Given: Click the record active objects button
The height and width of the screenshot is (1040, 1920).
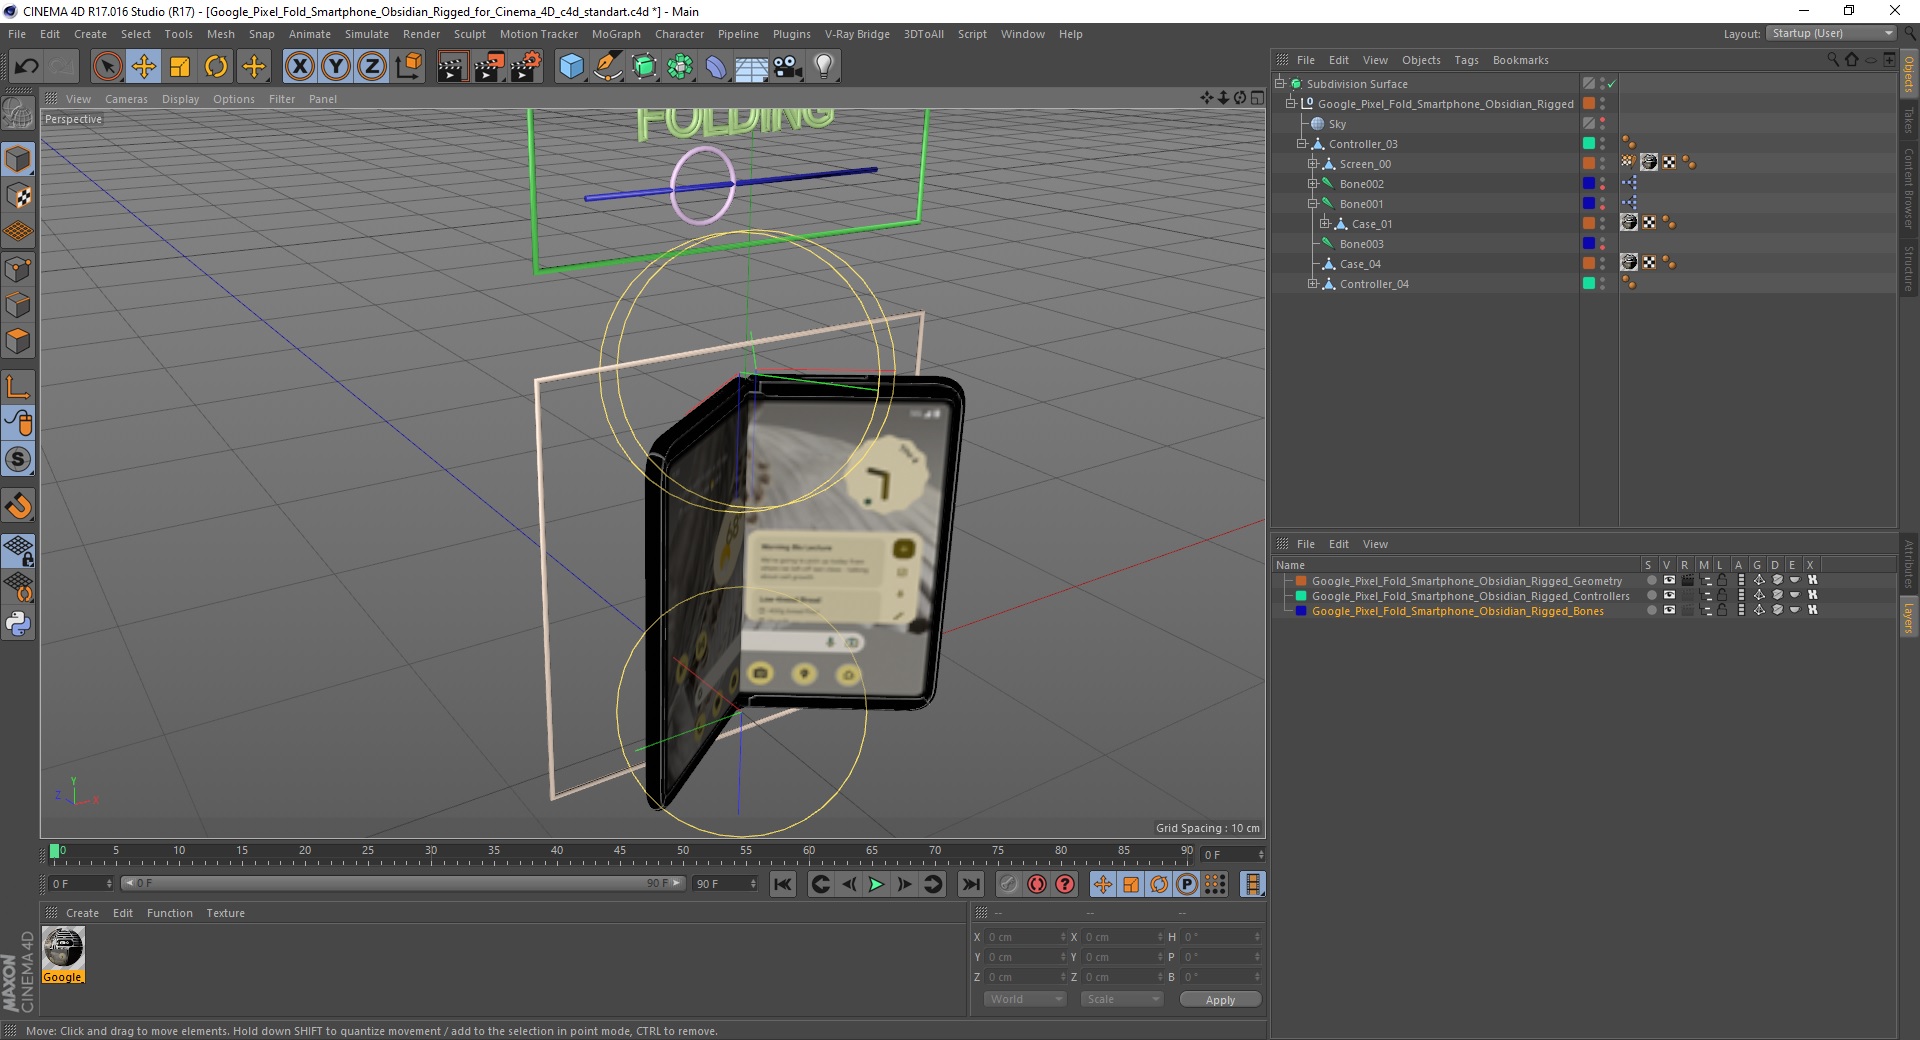Looking at the screenshot, I should pyautogui.click(x=1008, y=884).
